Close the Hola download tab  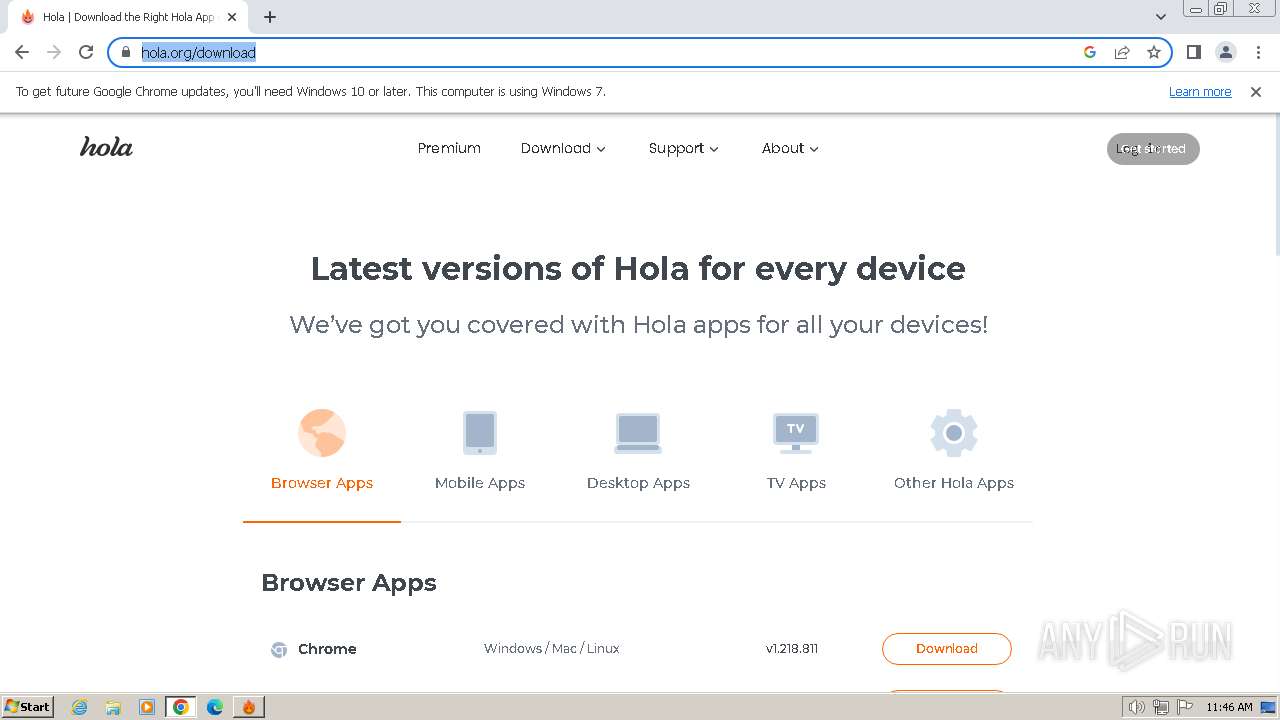(232, 17)
